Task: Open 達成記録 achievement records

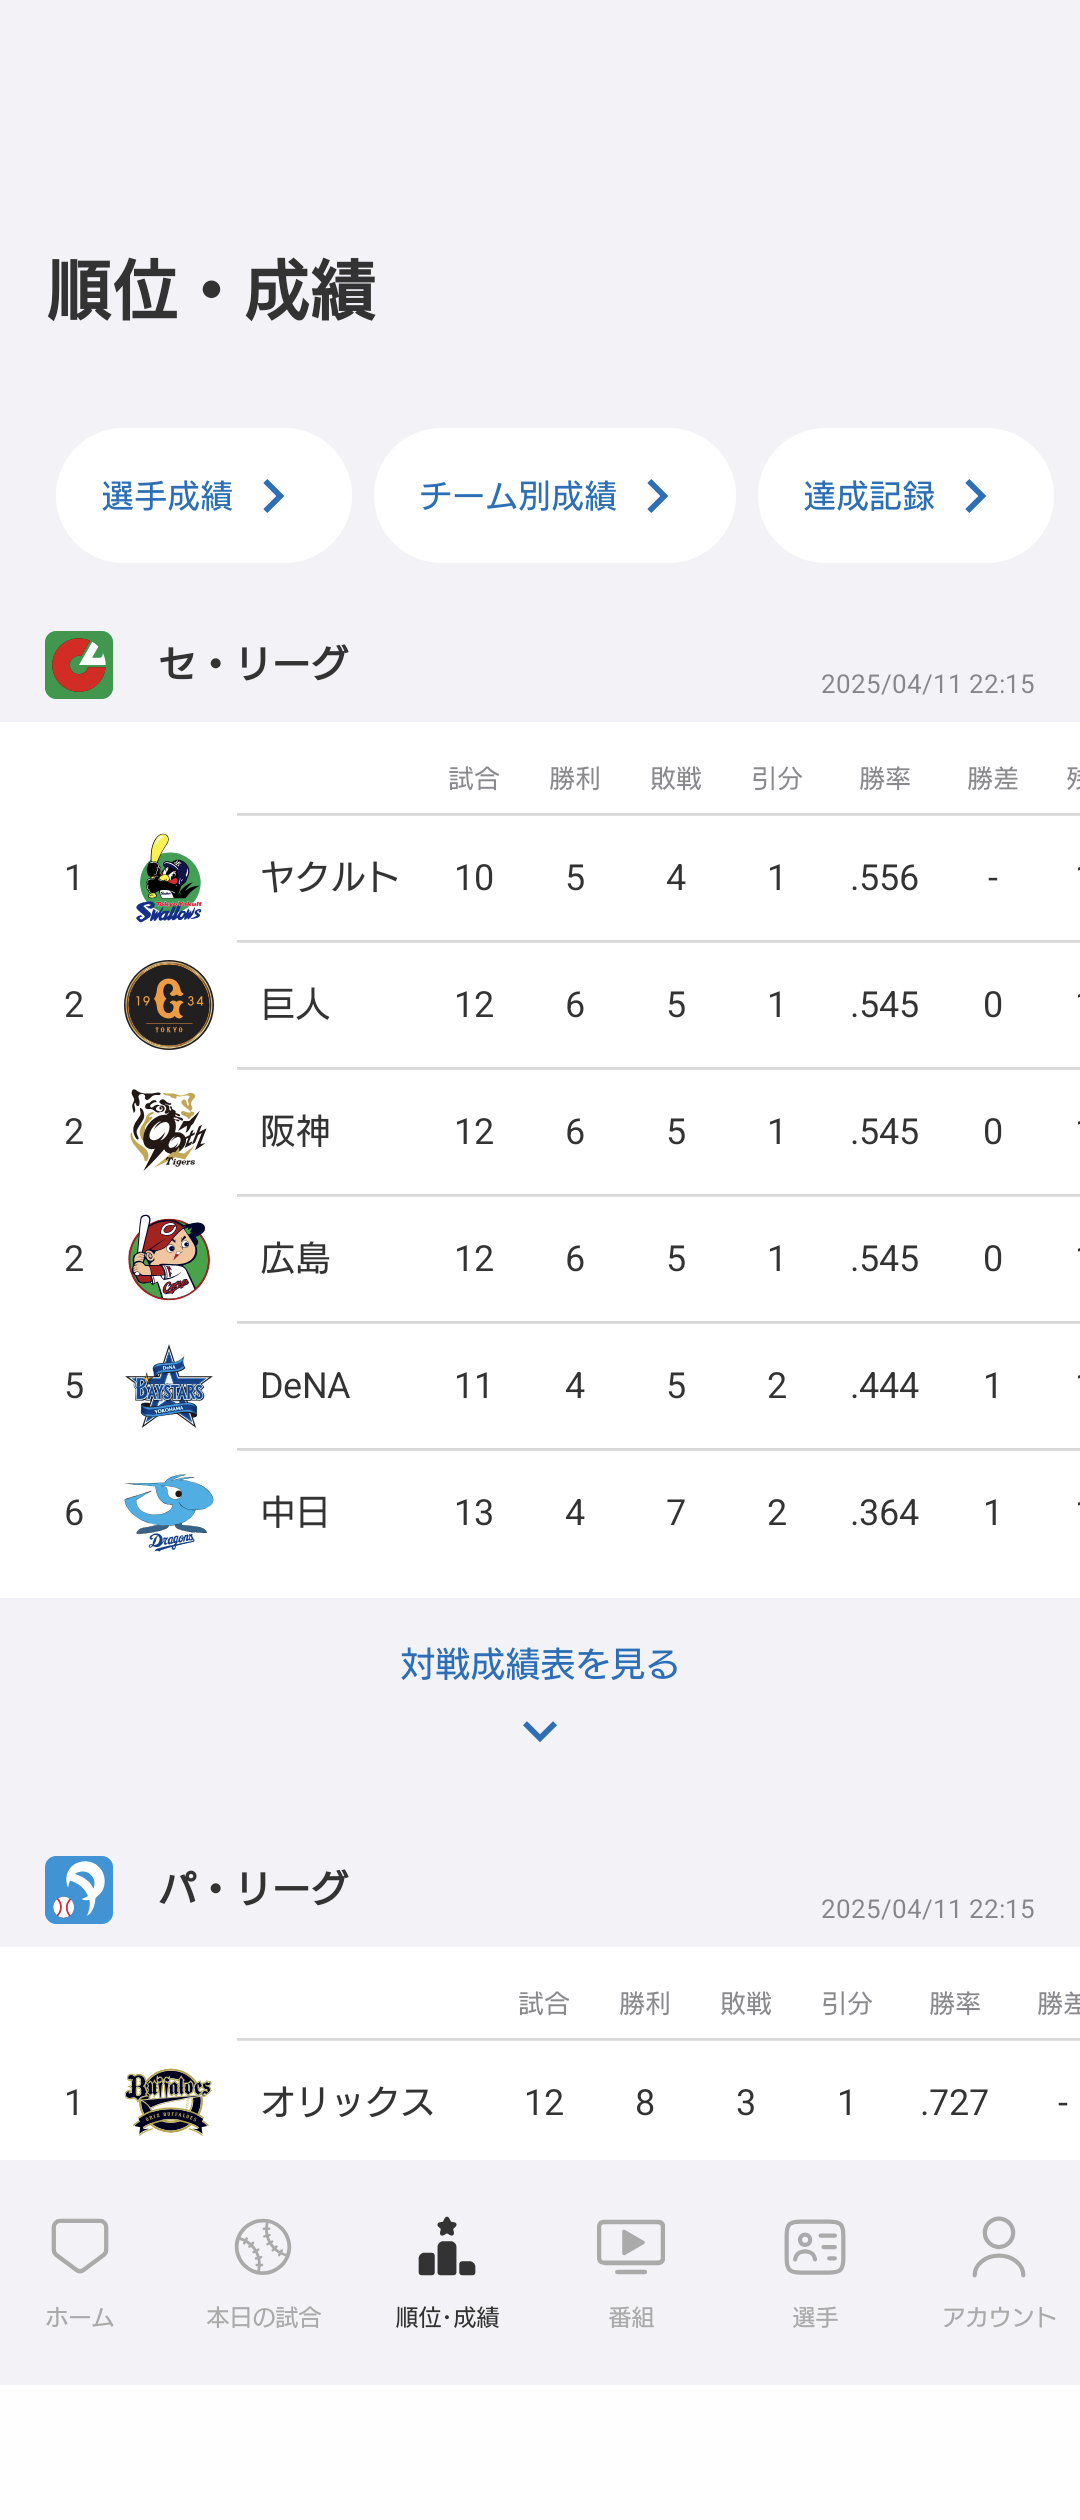Action: click(x=905, y=496)
